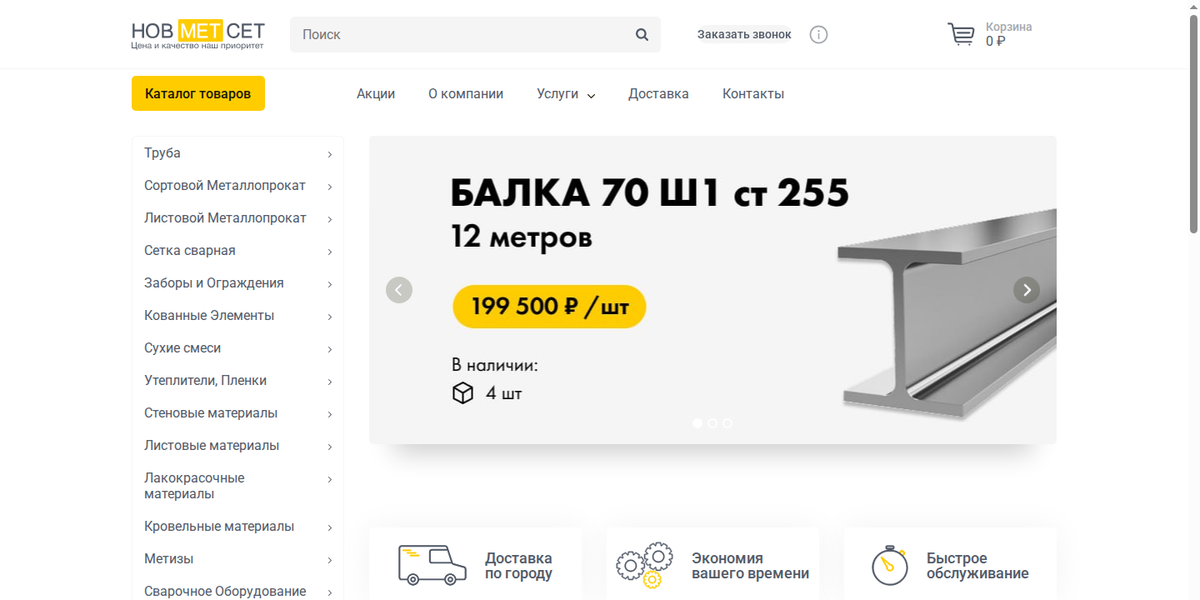Open the Доставка menu item
1200x600 pixels.
[658, 94]
